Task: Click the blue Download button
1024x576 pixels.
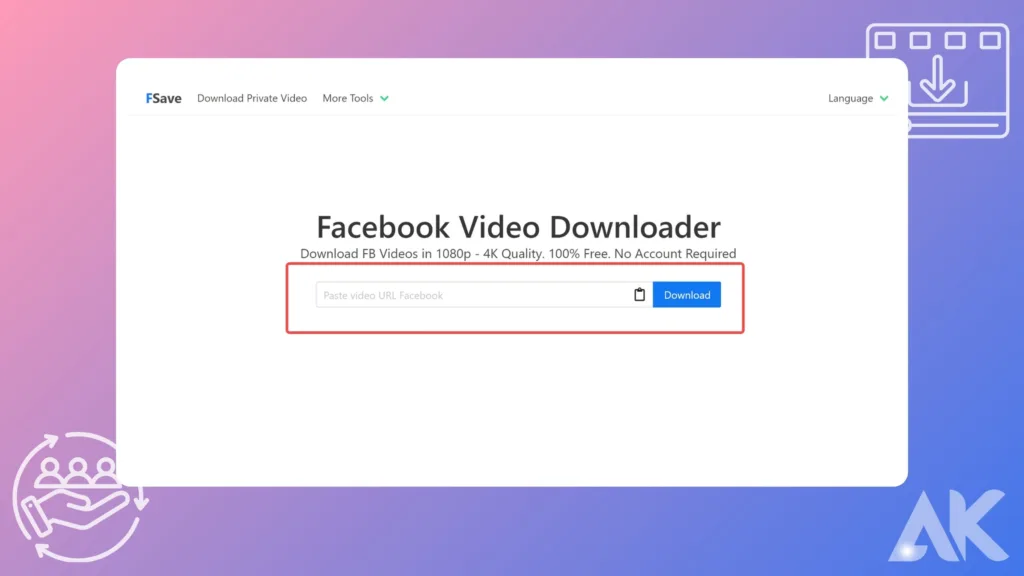Action: tap(686, 295)
